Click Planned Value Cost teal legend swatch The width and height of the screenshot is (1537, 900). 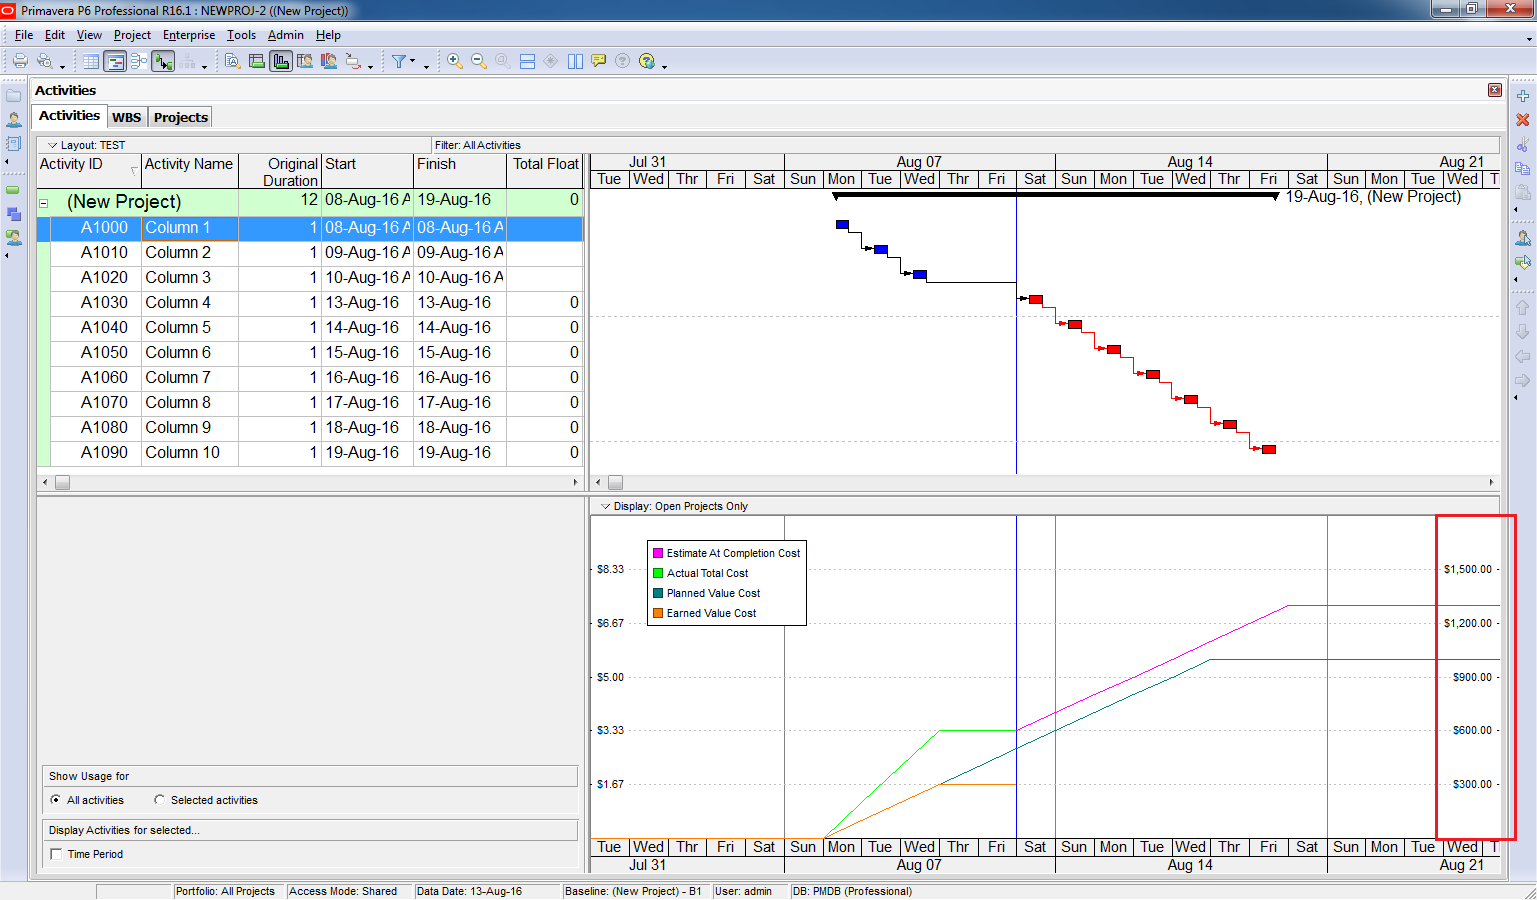(x=658, y=593)
